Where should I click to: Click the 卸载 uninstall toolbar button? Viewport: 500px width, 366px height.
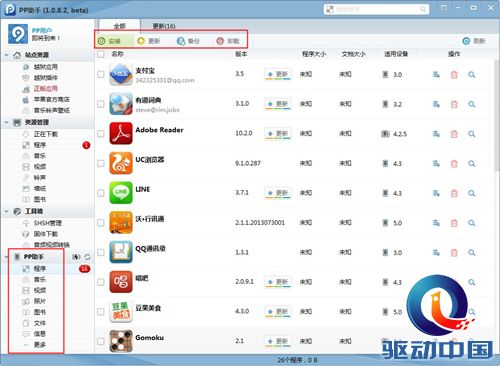coord(228,41)
